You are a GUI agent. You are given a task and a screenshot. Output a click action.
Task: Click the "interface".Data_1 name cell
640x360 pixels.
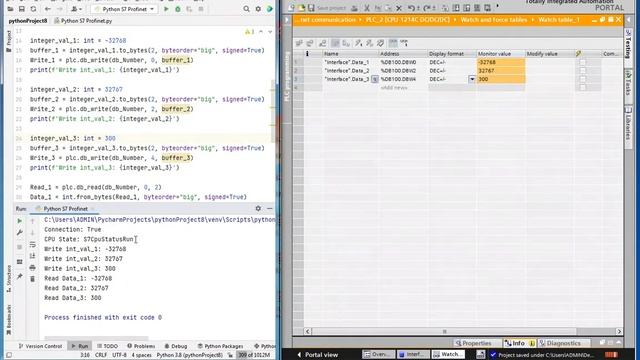(x=350, y=62)
